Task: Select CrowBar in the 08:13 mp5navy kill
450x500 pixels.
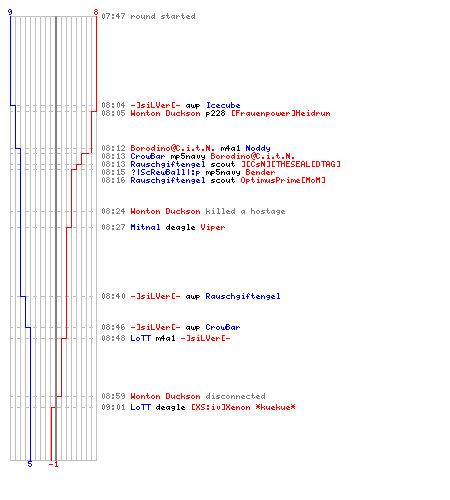Action: click(148, 156)
